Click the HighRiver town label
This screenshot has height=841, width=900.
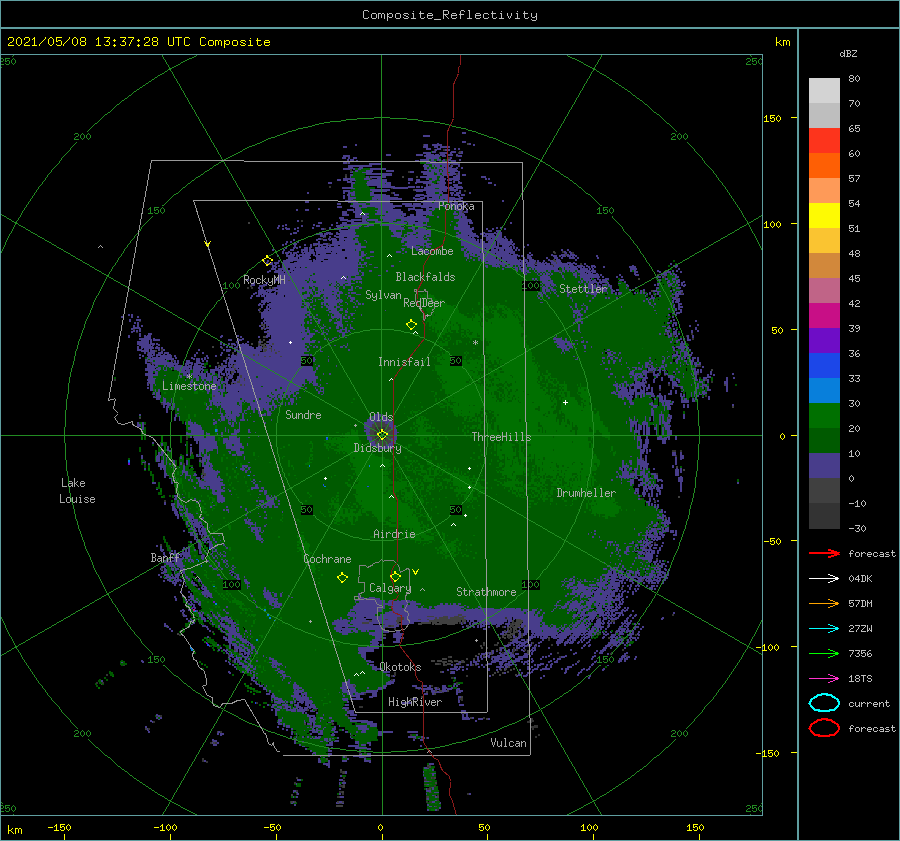point(415,702)
